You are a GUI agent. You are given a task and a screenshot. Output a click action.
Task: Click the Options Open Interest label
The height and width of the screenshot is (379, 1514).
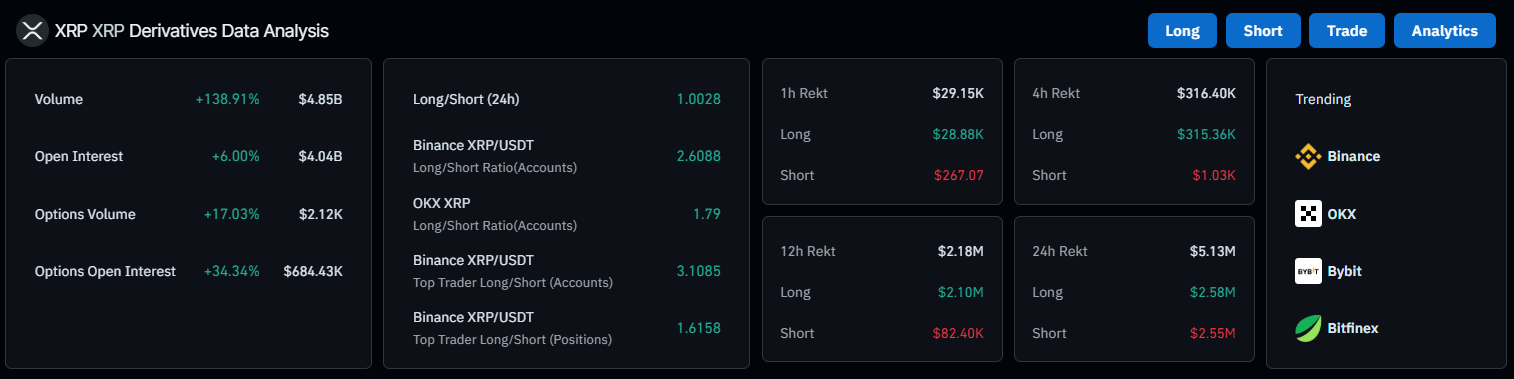point(105,271)
